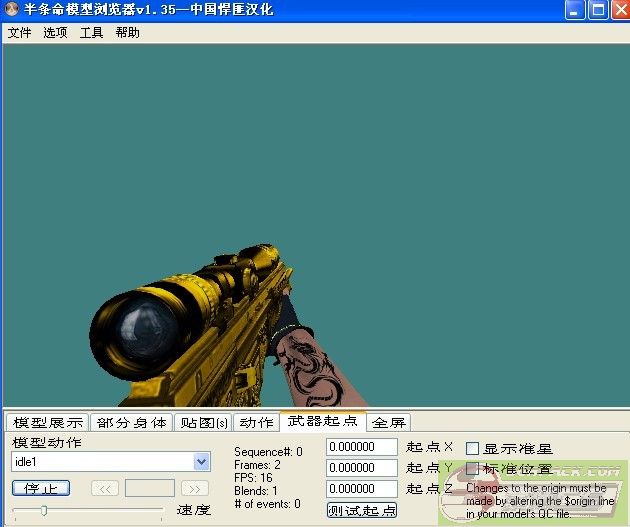Click the 'Sequence#: 0' text
This screenshot has height=527, width=630.
(x=268, y=452)
